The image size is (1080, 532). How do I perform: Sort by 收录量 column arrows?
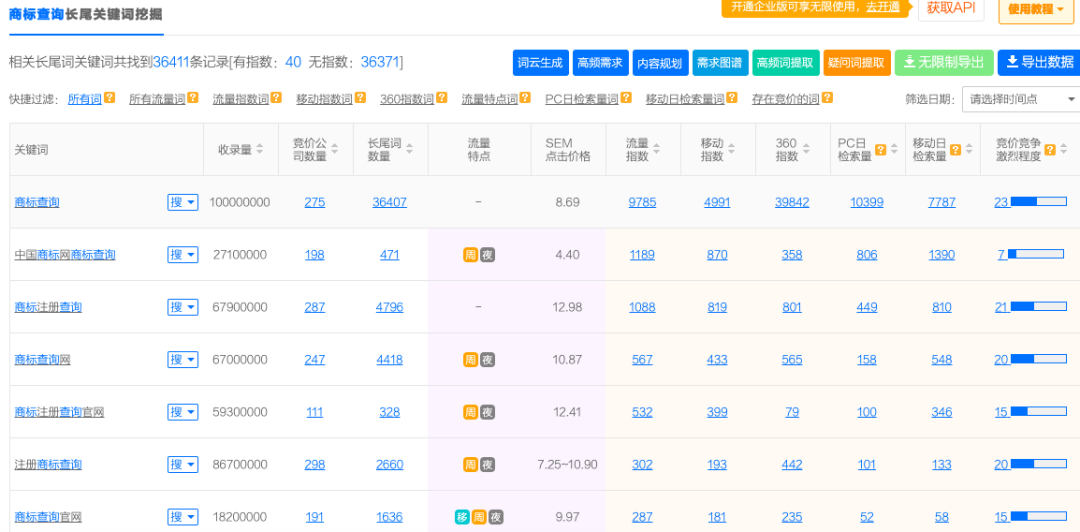pos(260,150)
